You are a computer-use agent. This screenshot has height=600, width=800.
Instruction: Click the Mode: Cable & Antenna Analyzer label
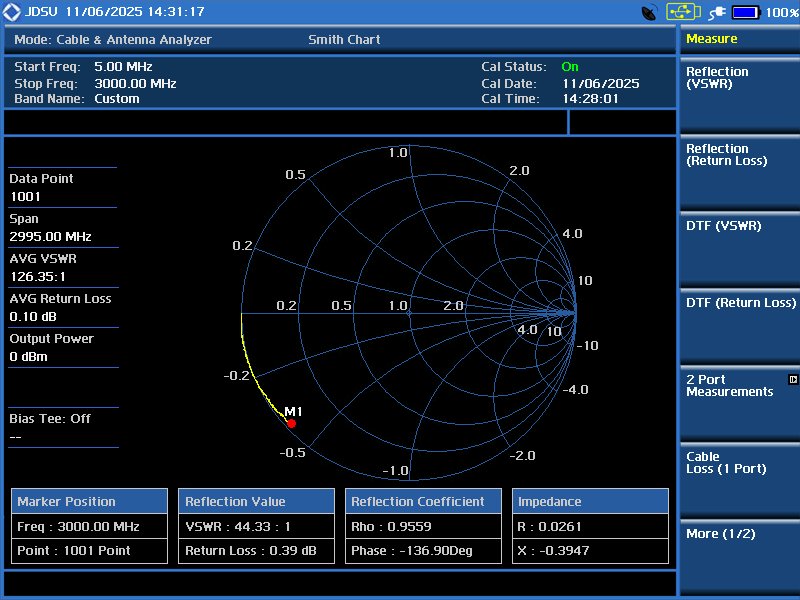point(113,40)
